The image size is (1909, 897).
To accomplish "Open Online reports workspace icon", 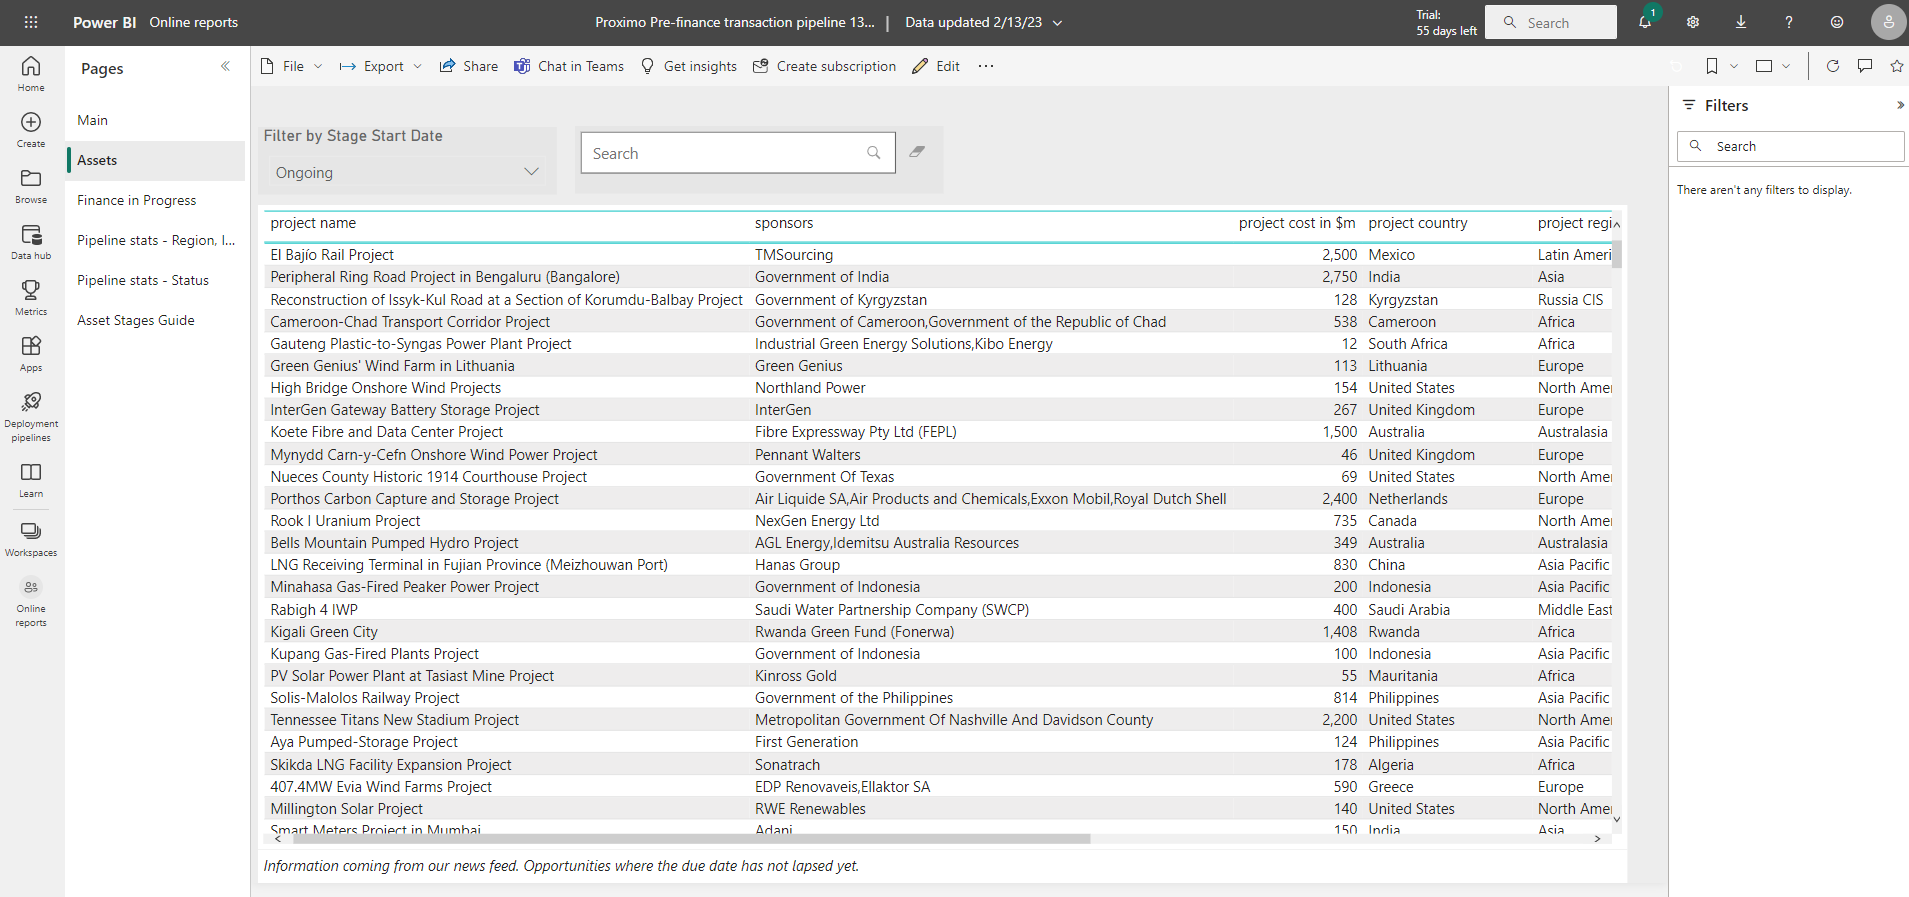I will pos(31,601).
